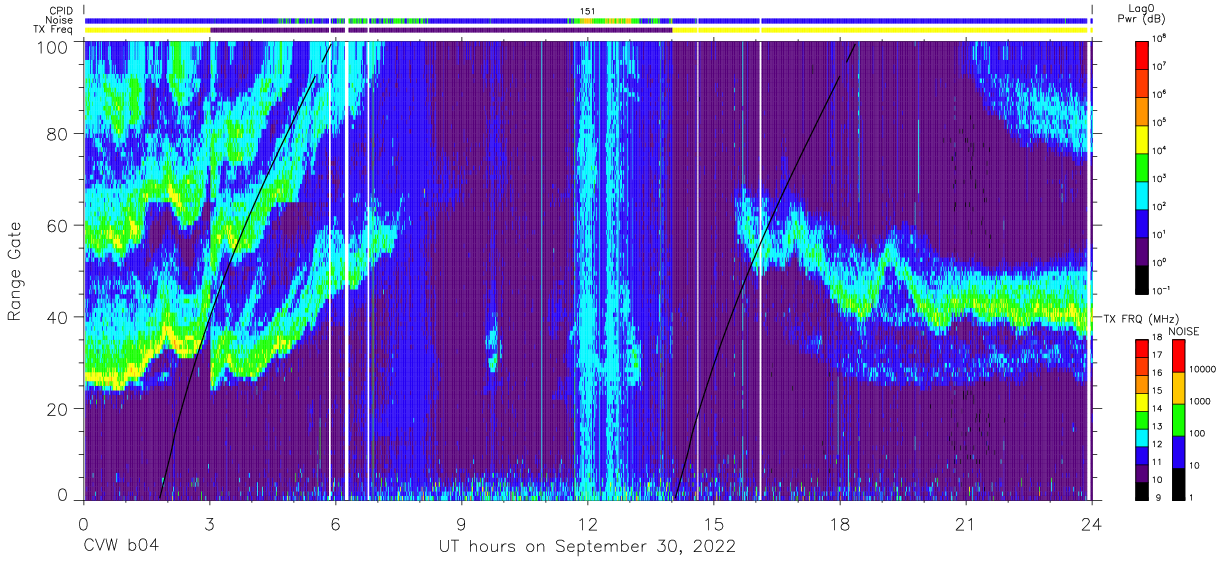Click the 1000 label on the NOISE scale

[x=1201, y=402]
